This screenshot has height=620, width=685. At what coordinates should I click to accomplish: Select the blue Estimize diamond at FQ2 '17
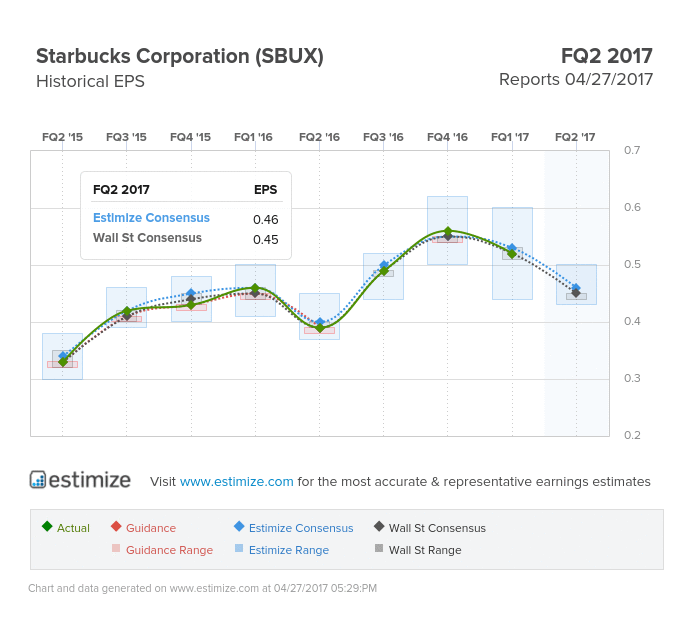point(576,288)
